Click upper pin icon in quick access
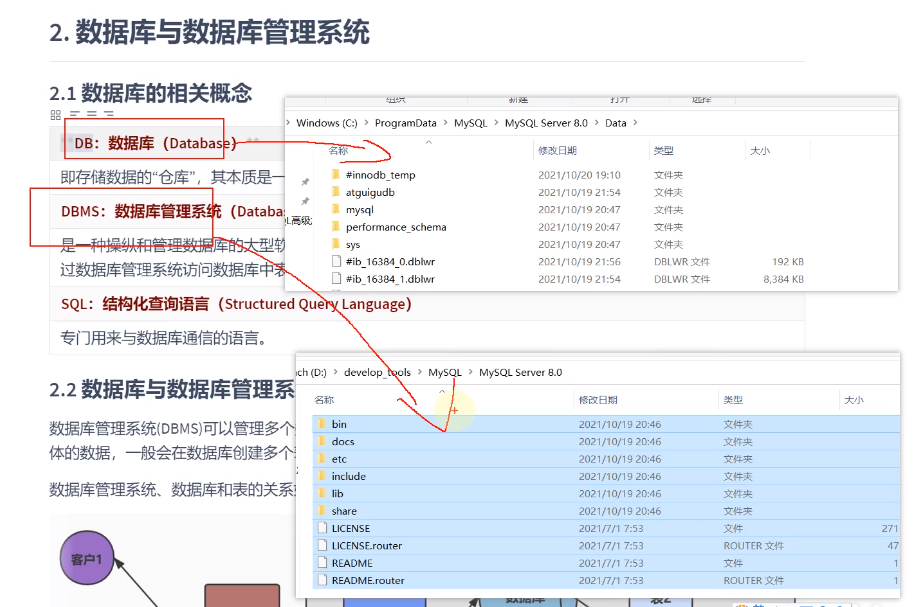The image size is (922, 607). point(305,182)
